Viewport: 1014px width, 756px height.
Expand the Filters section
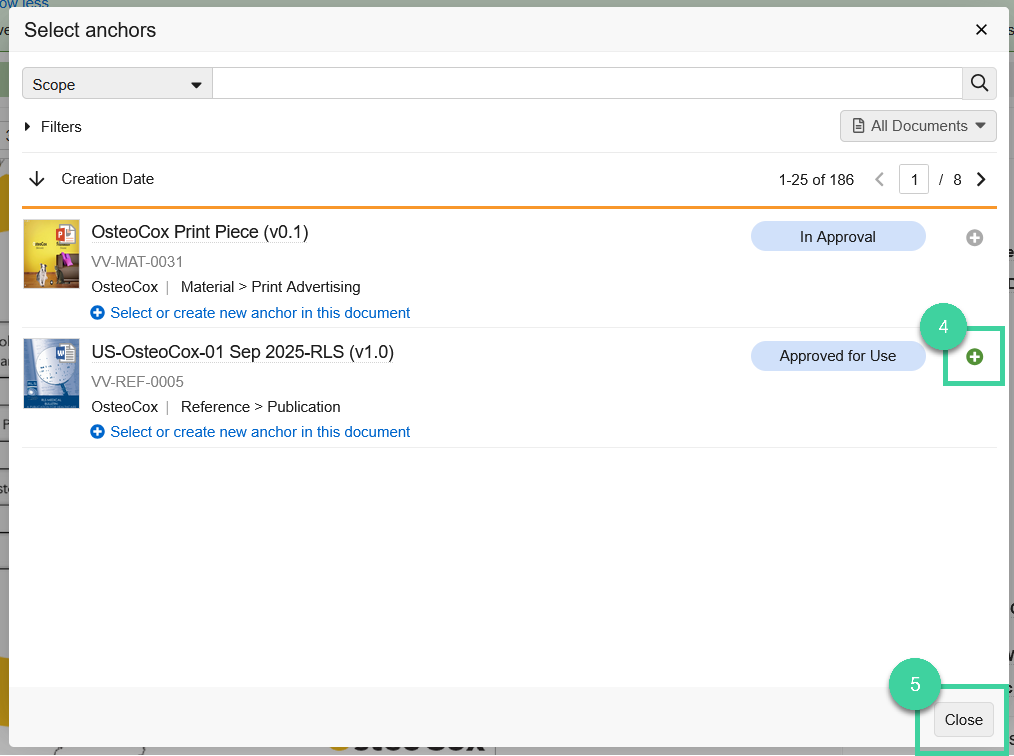click(x=52, y=127)
